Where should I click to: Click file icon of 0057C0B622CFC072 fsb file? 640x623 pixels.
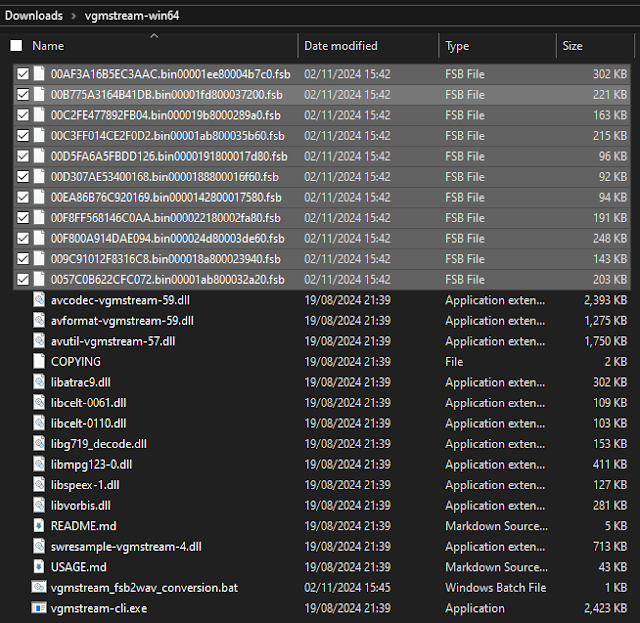pyautogui.click(x=39, y=279)
